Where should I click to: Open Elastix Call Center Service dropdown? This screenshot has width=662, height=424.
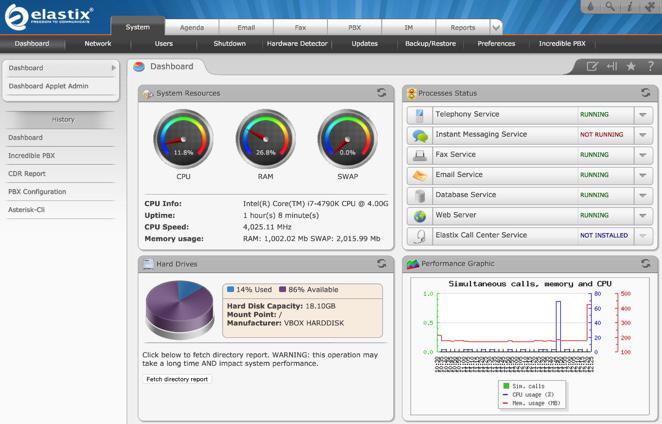(x=643, y=236)
